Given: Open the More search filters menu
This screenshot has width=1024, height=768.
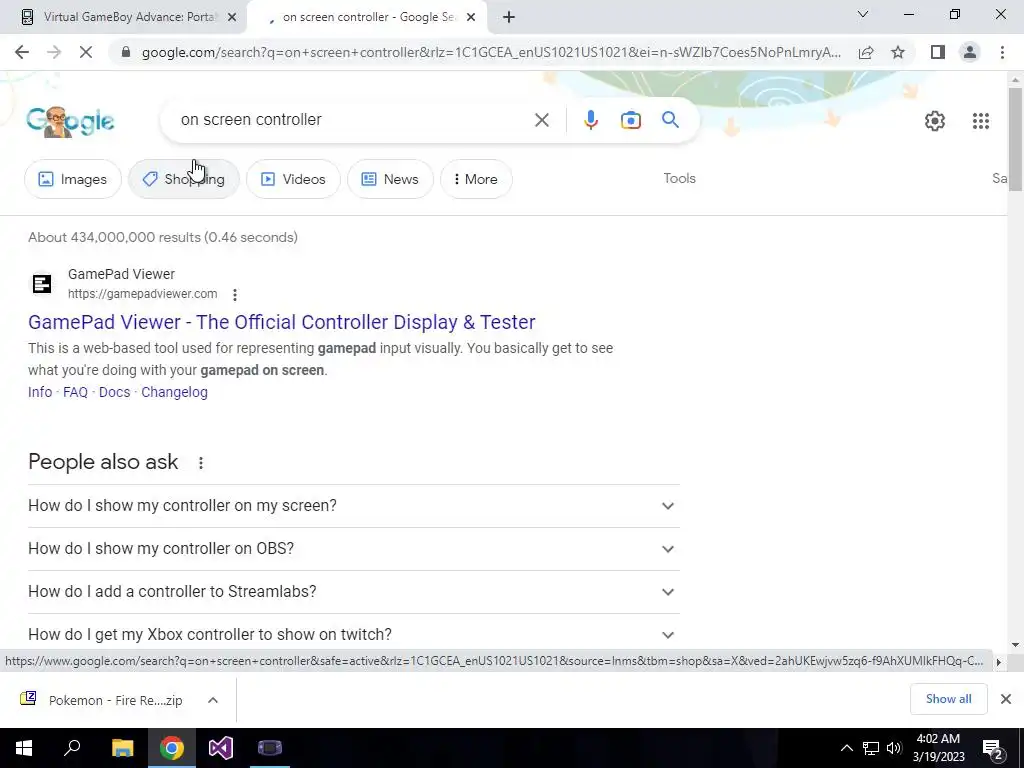Looking at the screenshot, I should point(476,179).
